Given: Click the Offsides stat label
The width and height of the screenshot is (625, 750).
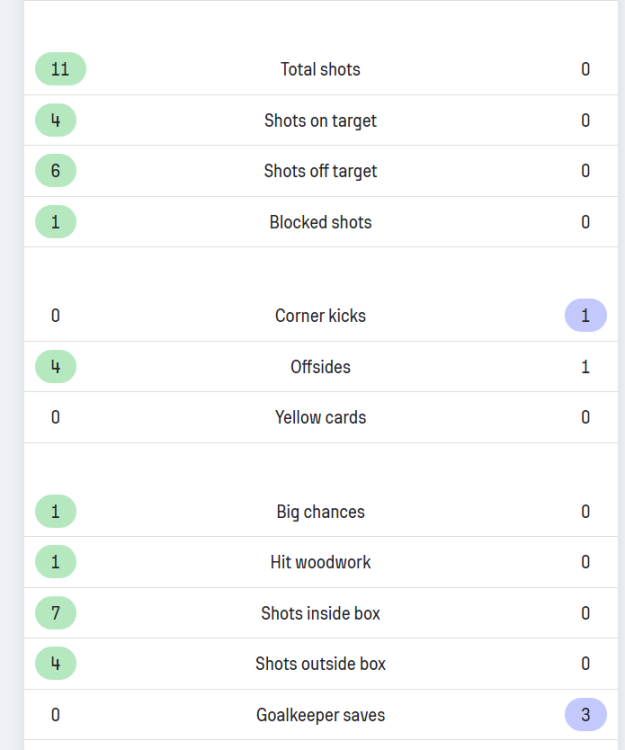Looking at the screenshot, I should pyautogui.click(x=320, y=367).
